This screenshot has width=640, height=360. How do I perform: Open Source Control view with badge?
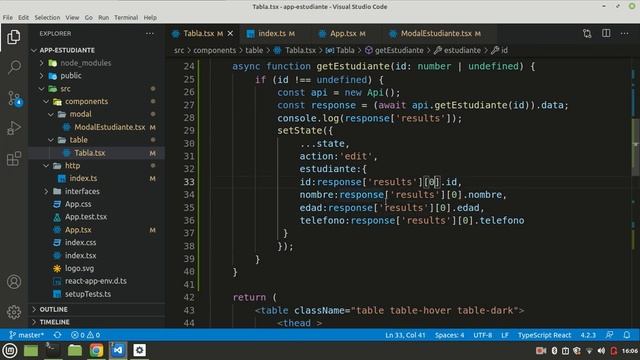[15, 98]
